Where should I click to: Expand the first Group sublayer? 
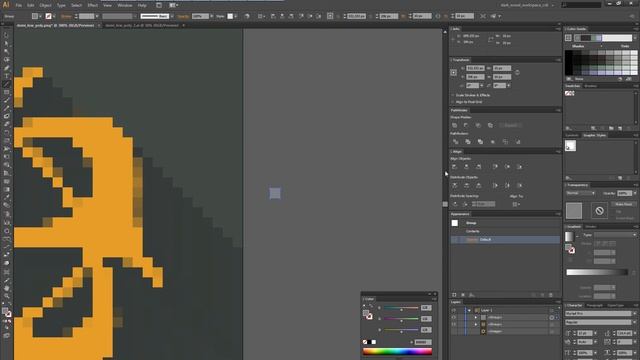pyautogui.click(x=475, y=317)
